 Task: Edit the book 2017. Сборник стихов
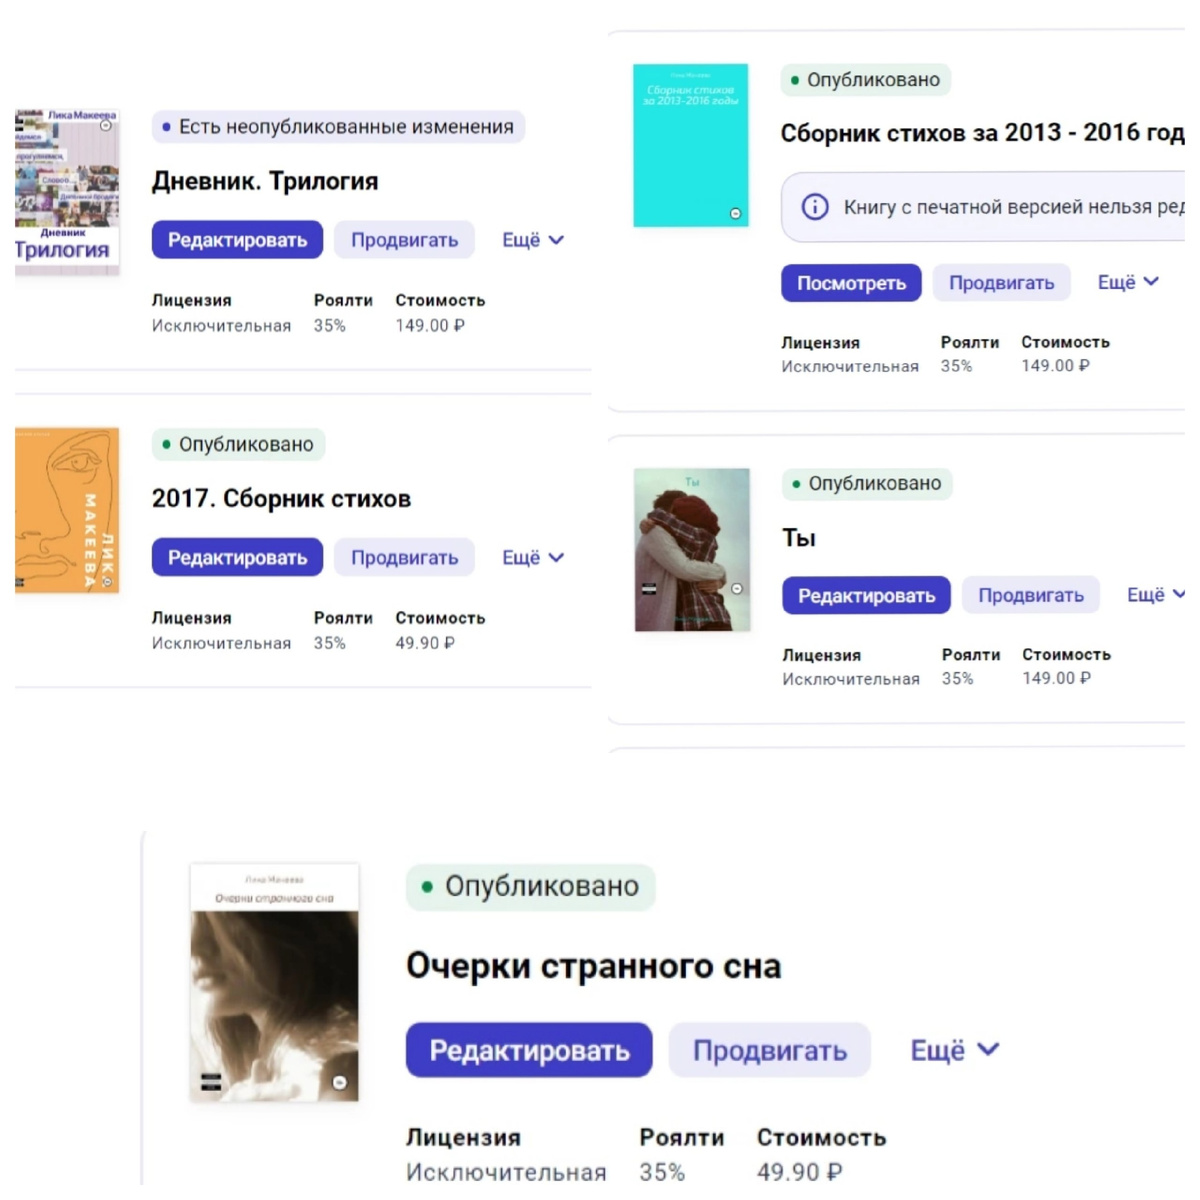pyautogui.click(x=237, y=557)
